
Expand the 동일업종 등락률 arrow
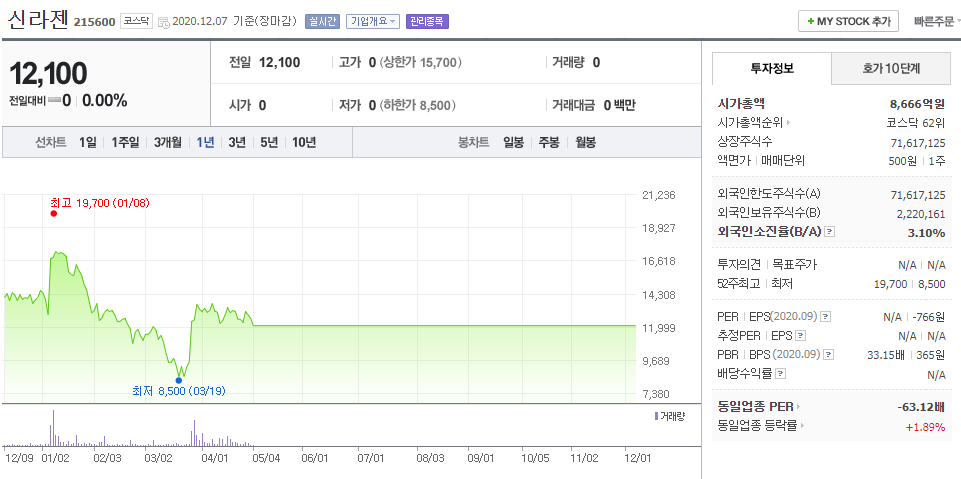pyautogui.click(x=802, y=426)
